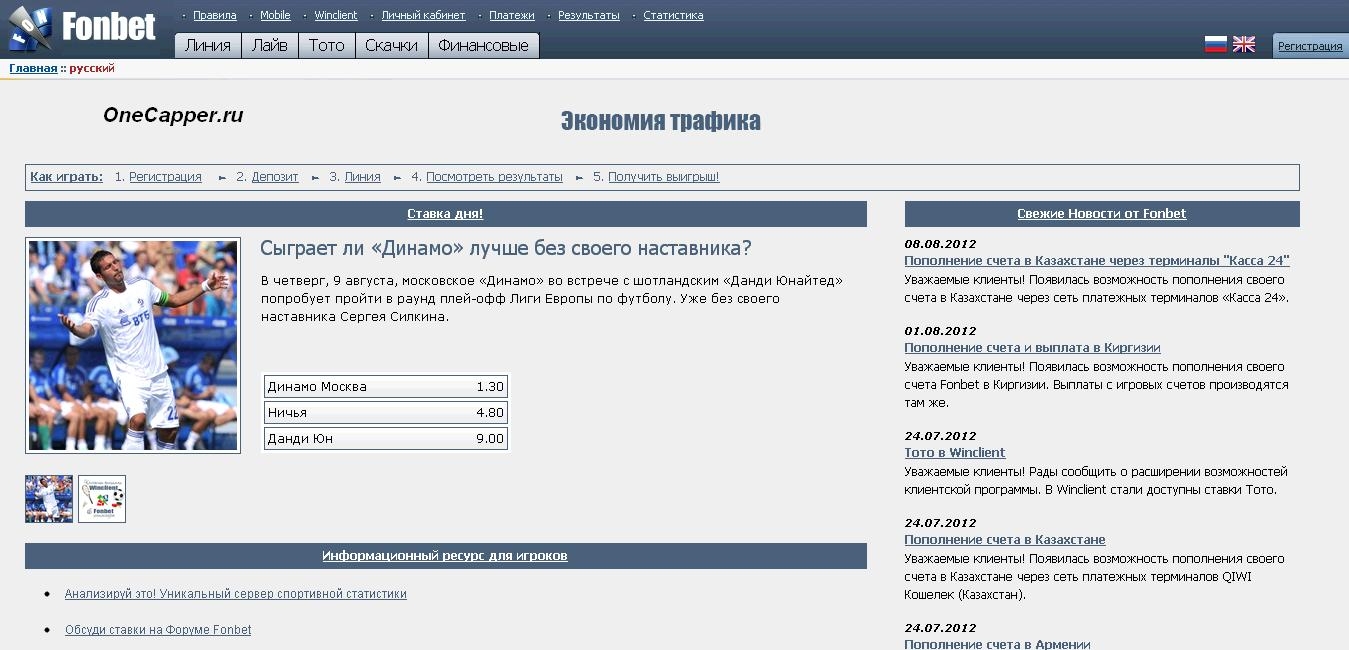The width and height of the screenshot is (1349, 650).
Task: Open the Лайв tab
Action: pos(270,45)
